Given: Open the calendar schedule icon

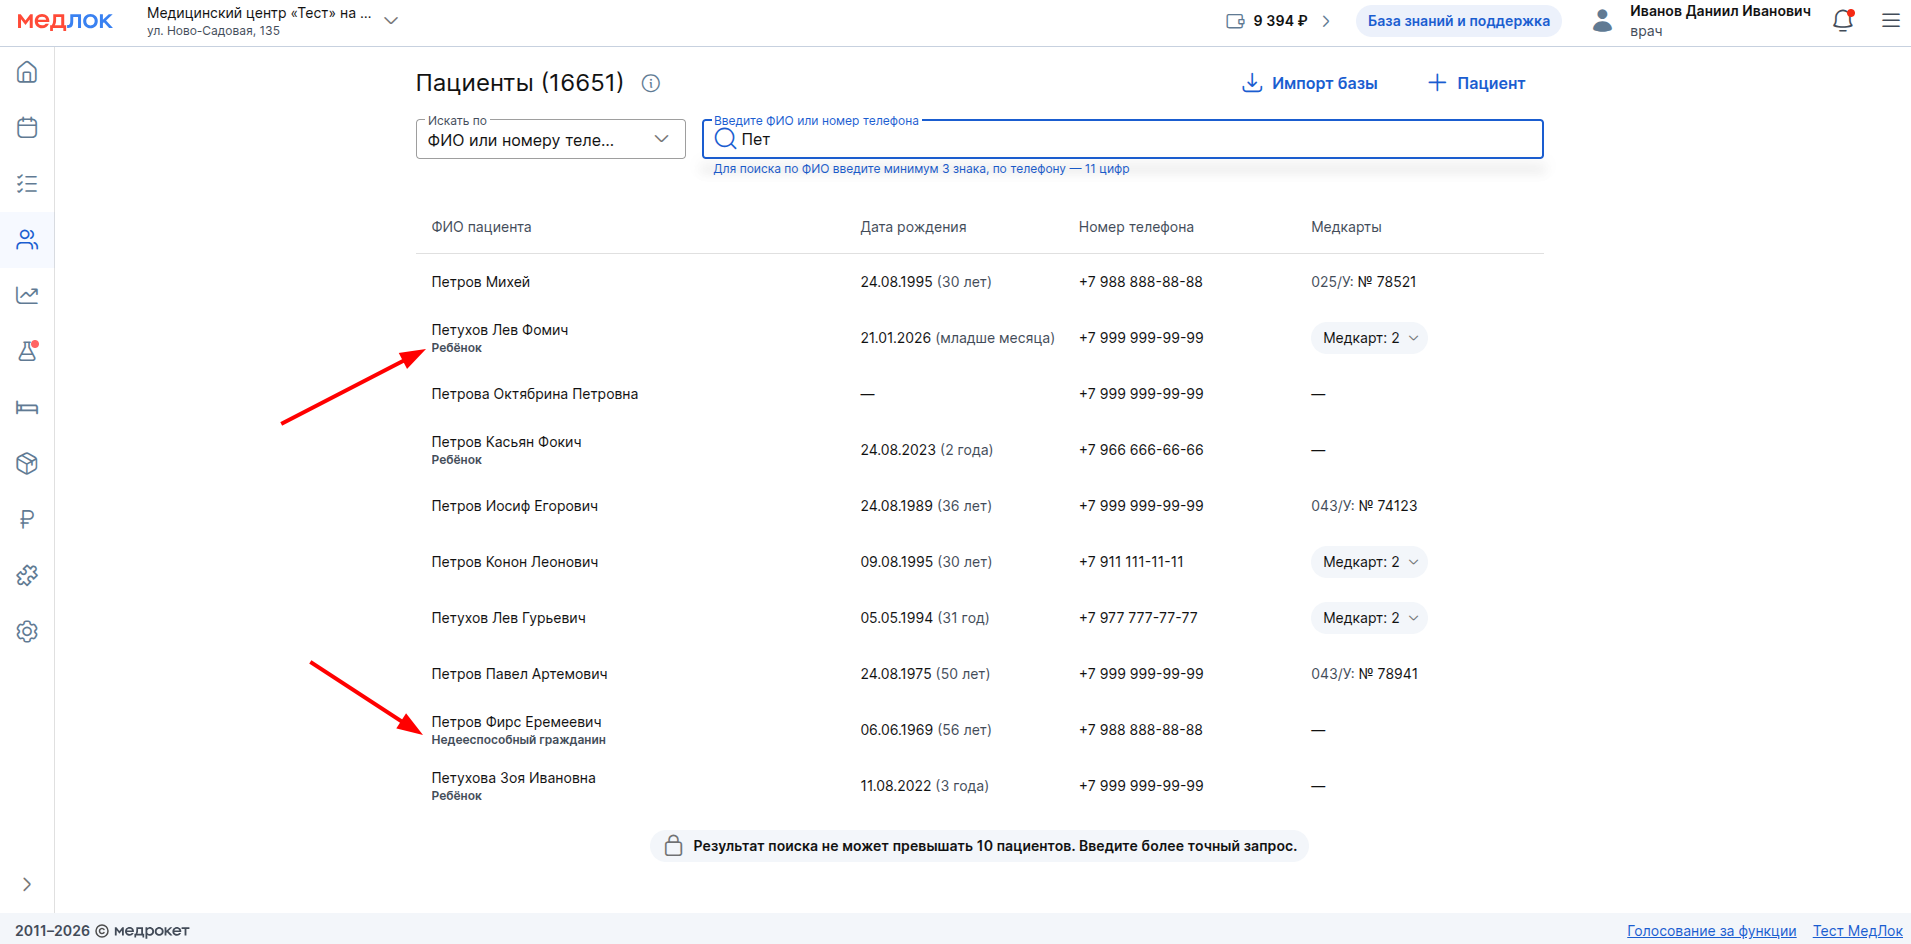Looking at the screenshot, I should click(x=27, y=128).
